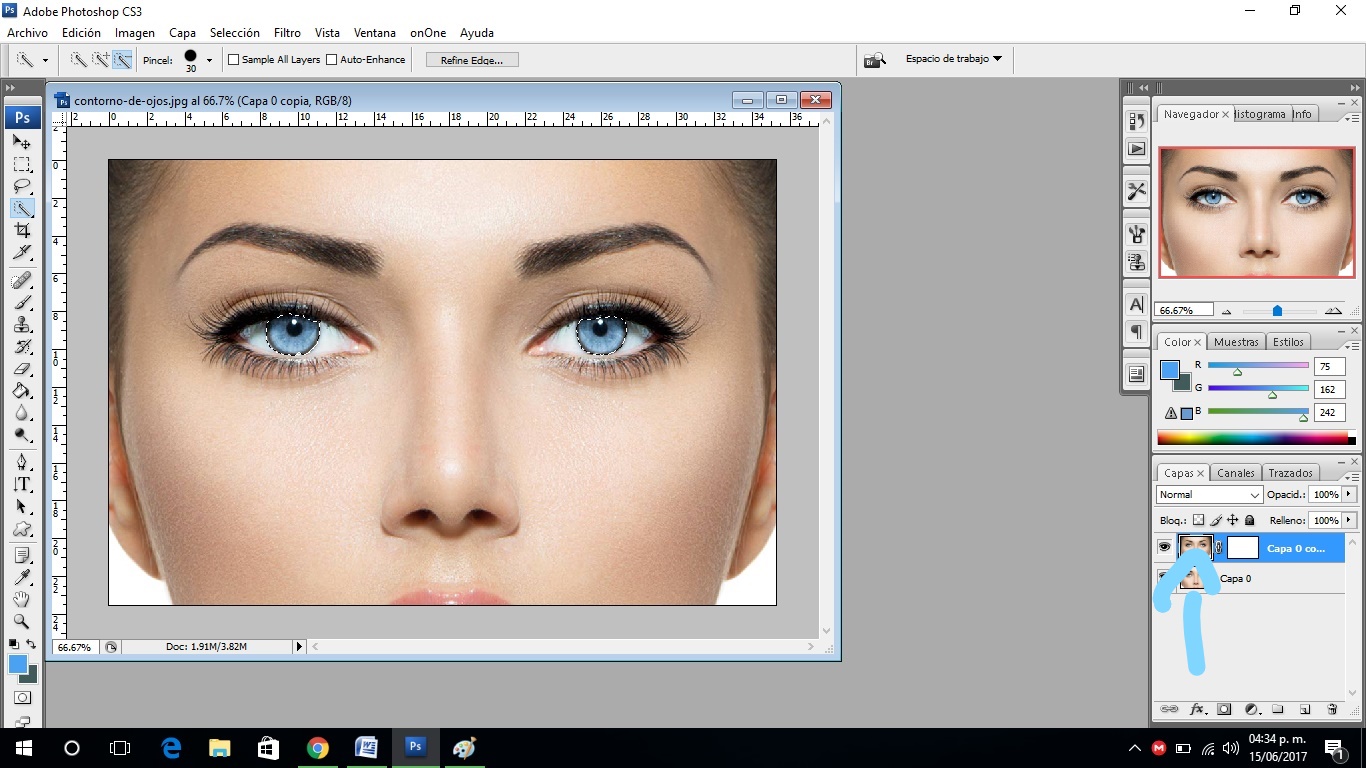Select the Healing Brush tool

(22, 280)
